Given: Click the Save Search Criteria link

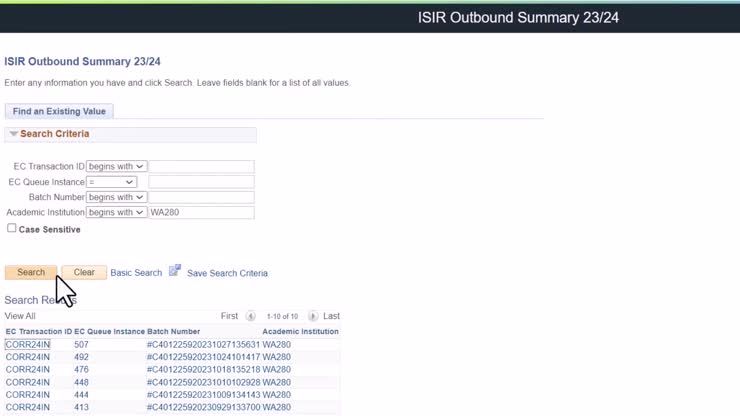Looking at the screenshot, I should (227, 273).
